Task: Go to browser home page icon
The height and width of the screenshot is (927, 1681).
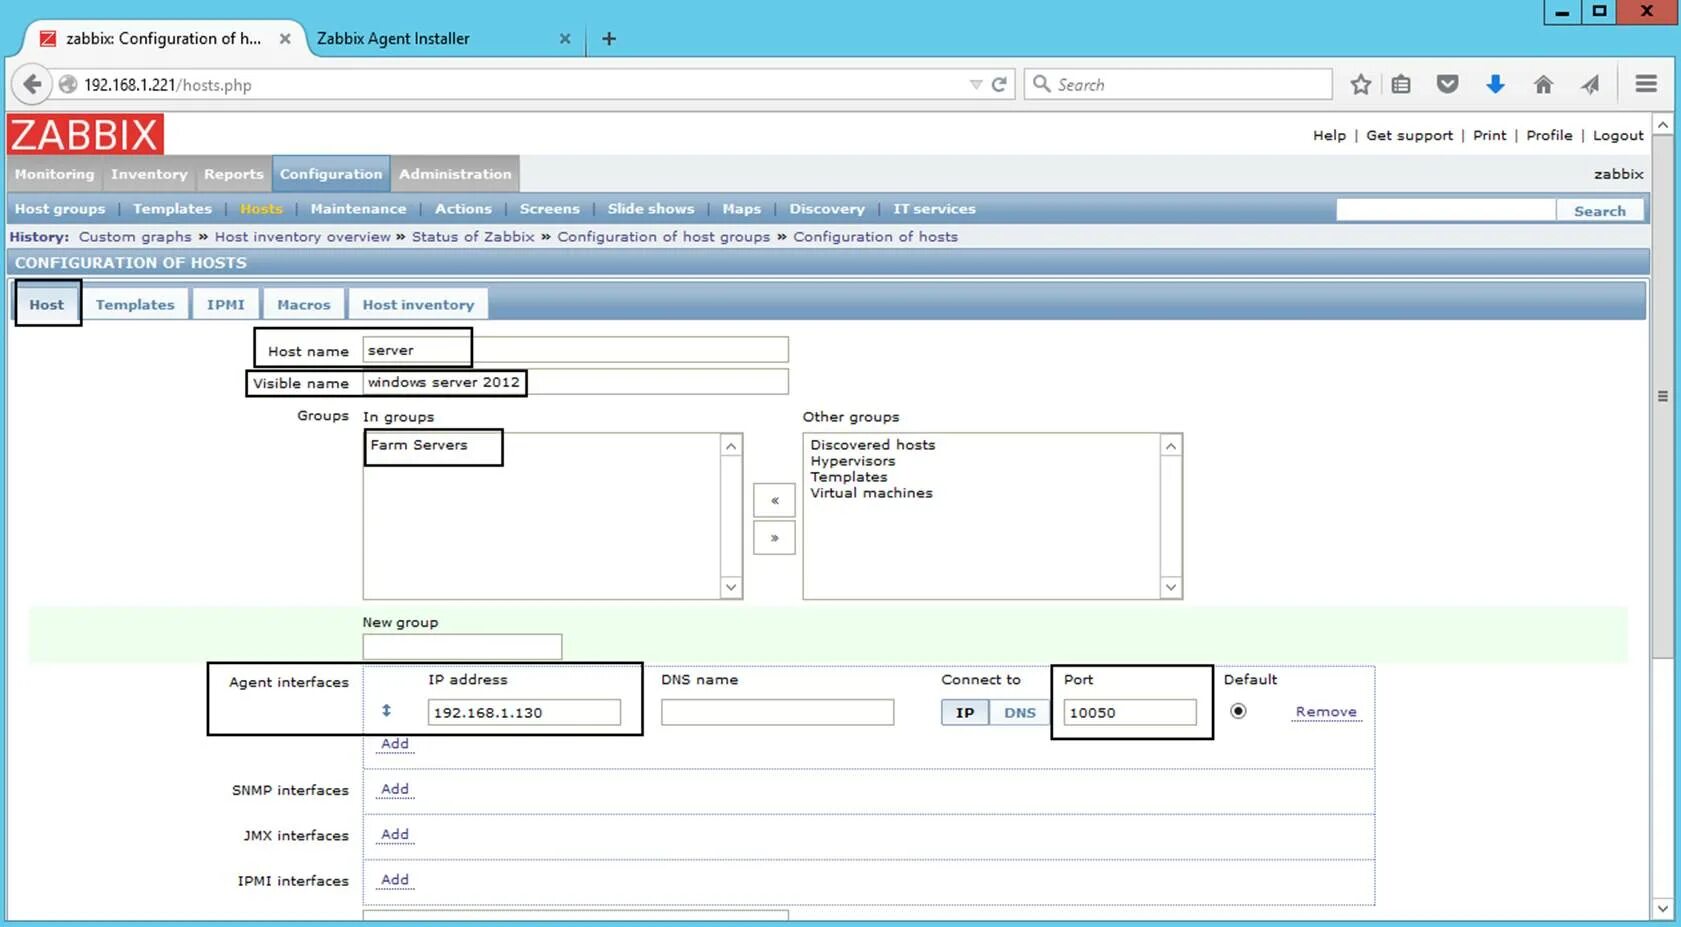Action: [1543, 85]
